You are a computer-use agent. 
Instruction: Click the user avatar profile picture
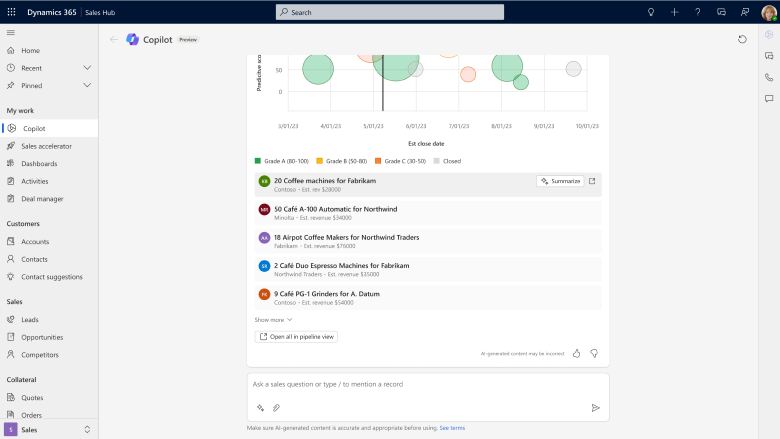[x=769, y=12]
